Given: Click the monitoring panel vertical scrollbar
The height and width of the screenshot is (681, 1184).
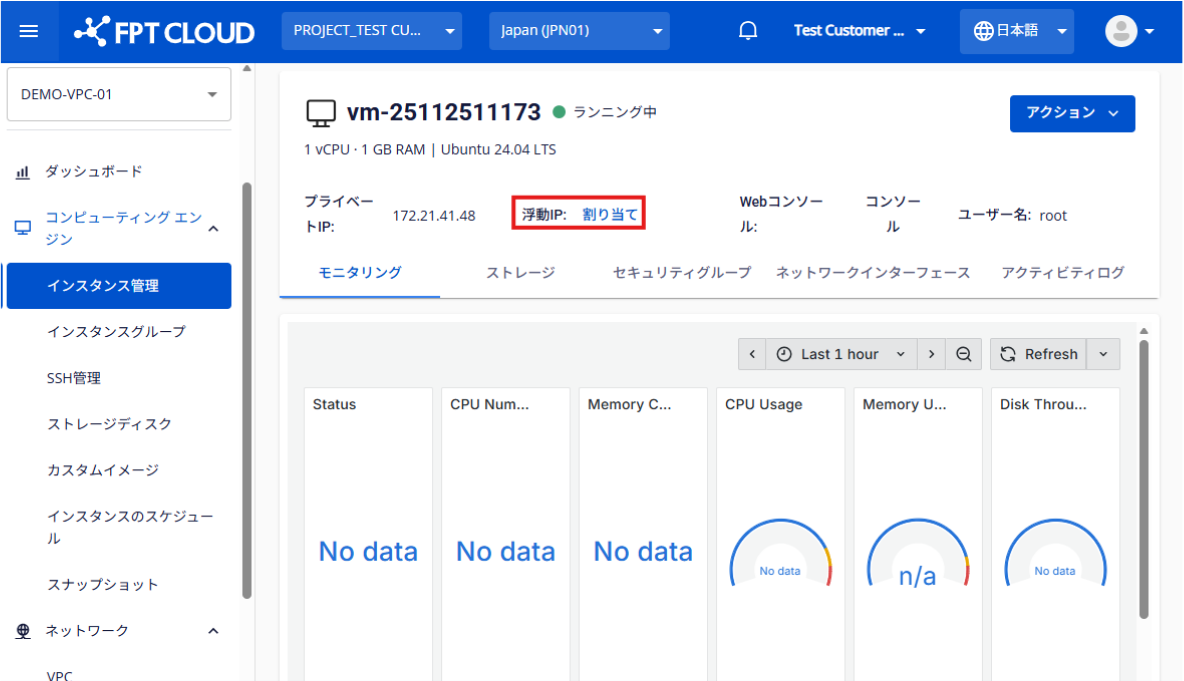Looking at the screenshot, I should 1144,480.
